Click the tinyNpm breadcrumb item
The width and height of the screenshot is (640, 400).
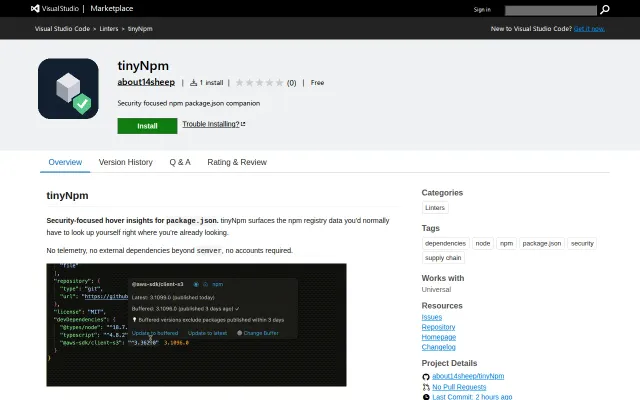pos(140,29)
